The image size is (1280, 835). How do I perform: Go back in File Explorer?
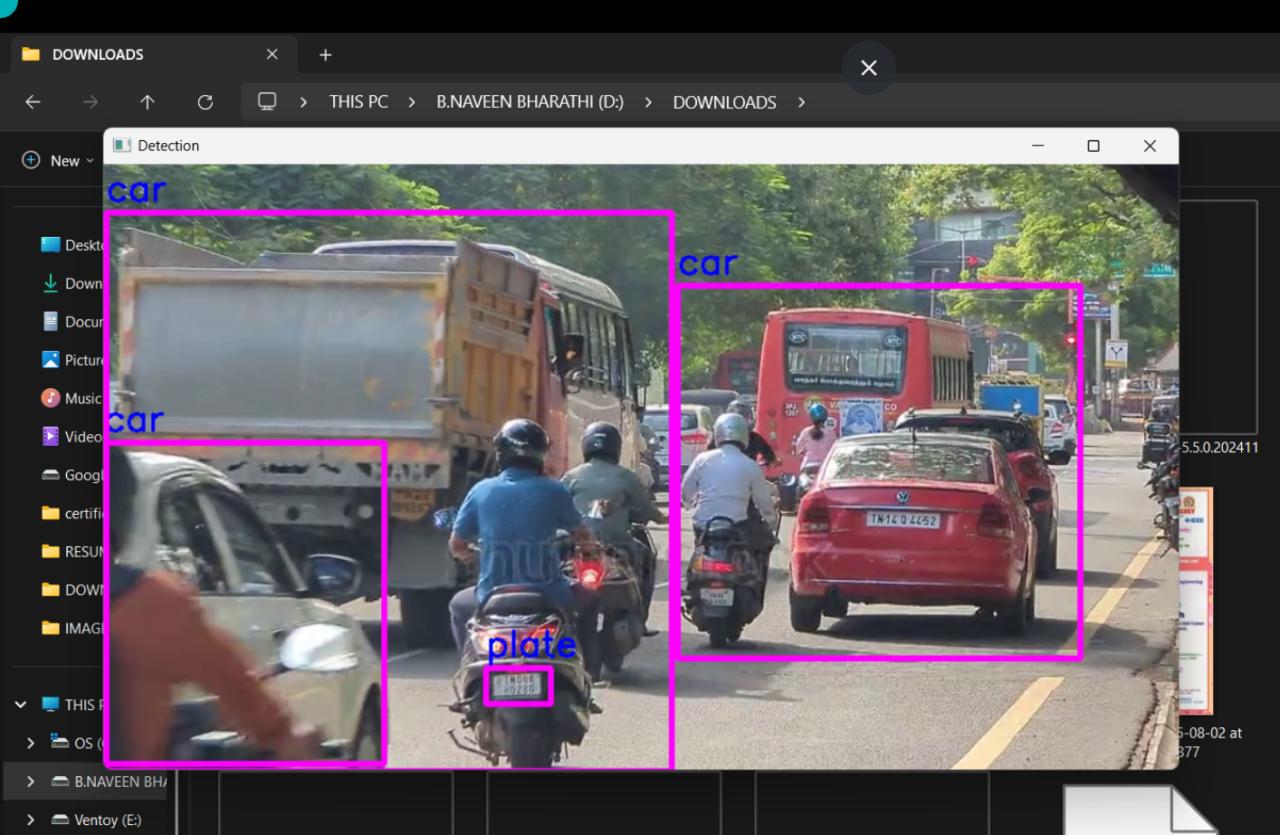(x=33, y=102)
